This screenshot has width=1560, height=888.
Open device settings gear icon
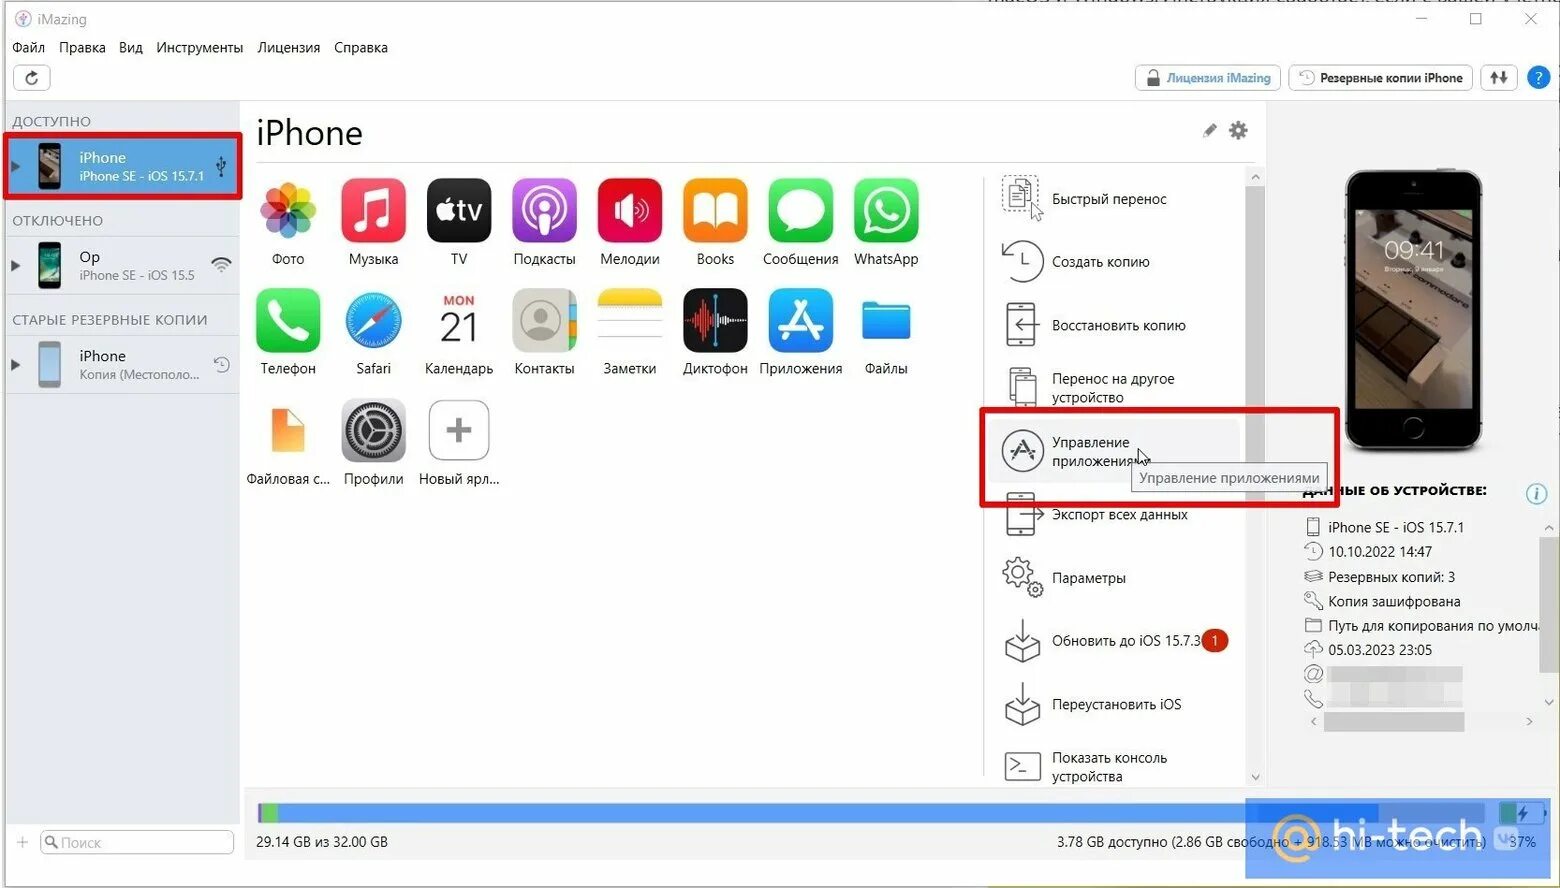1238,131
